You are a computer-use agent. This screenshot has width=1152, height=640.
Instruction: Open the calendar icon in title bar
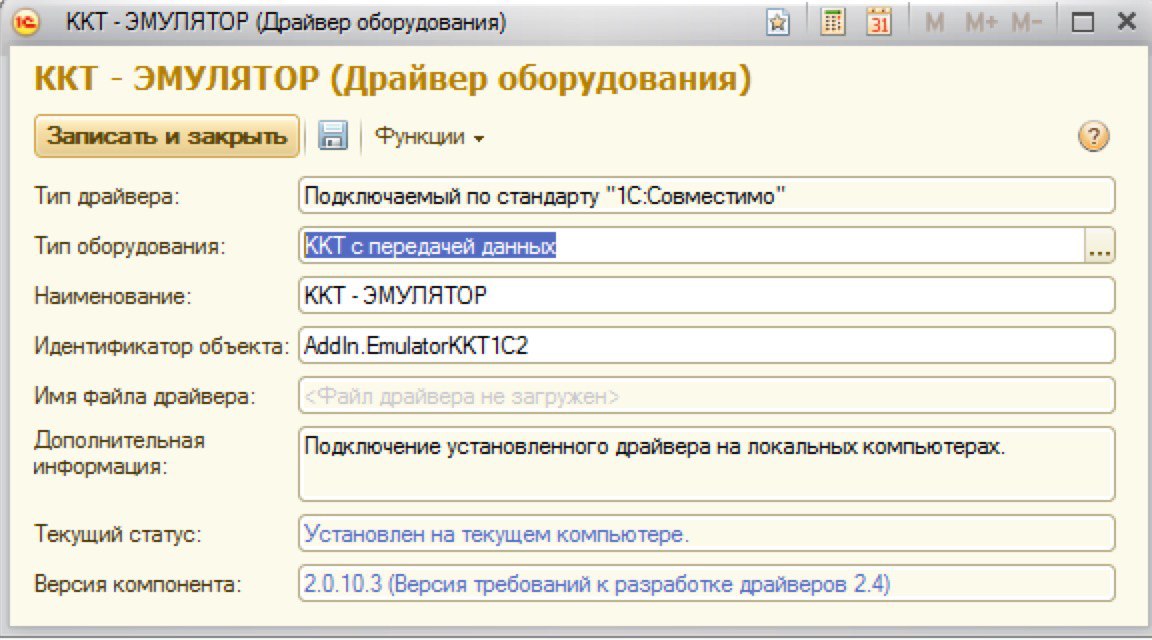click(x=879, y=23)
